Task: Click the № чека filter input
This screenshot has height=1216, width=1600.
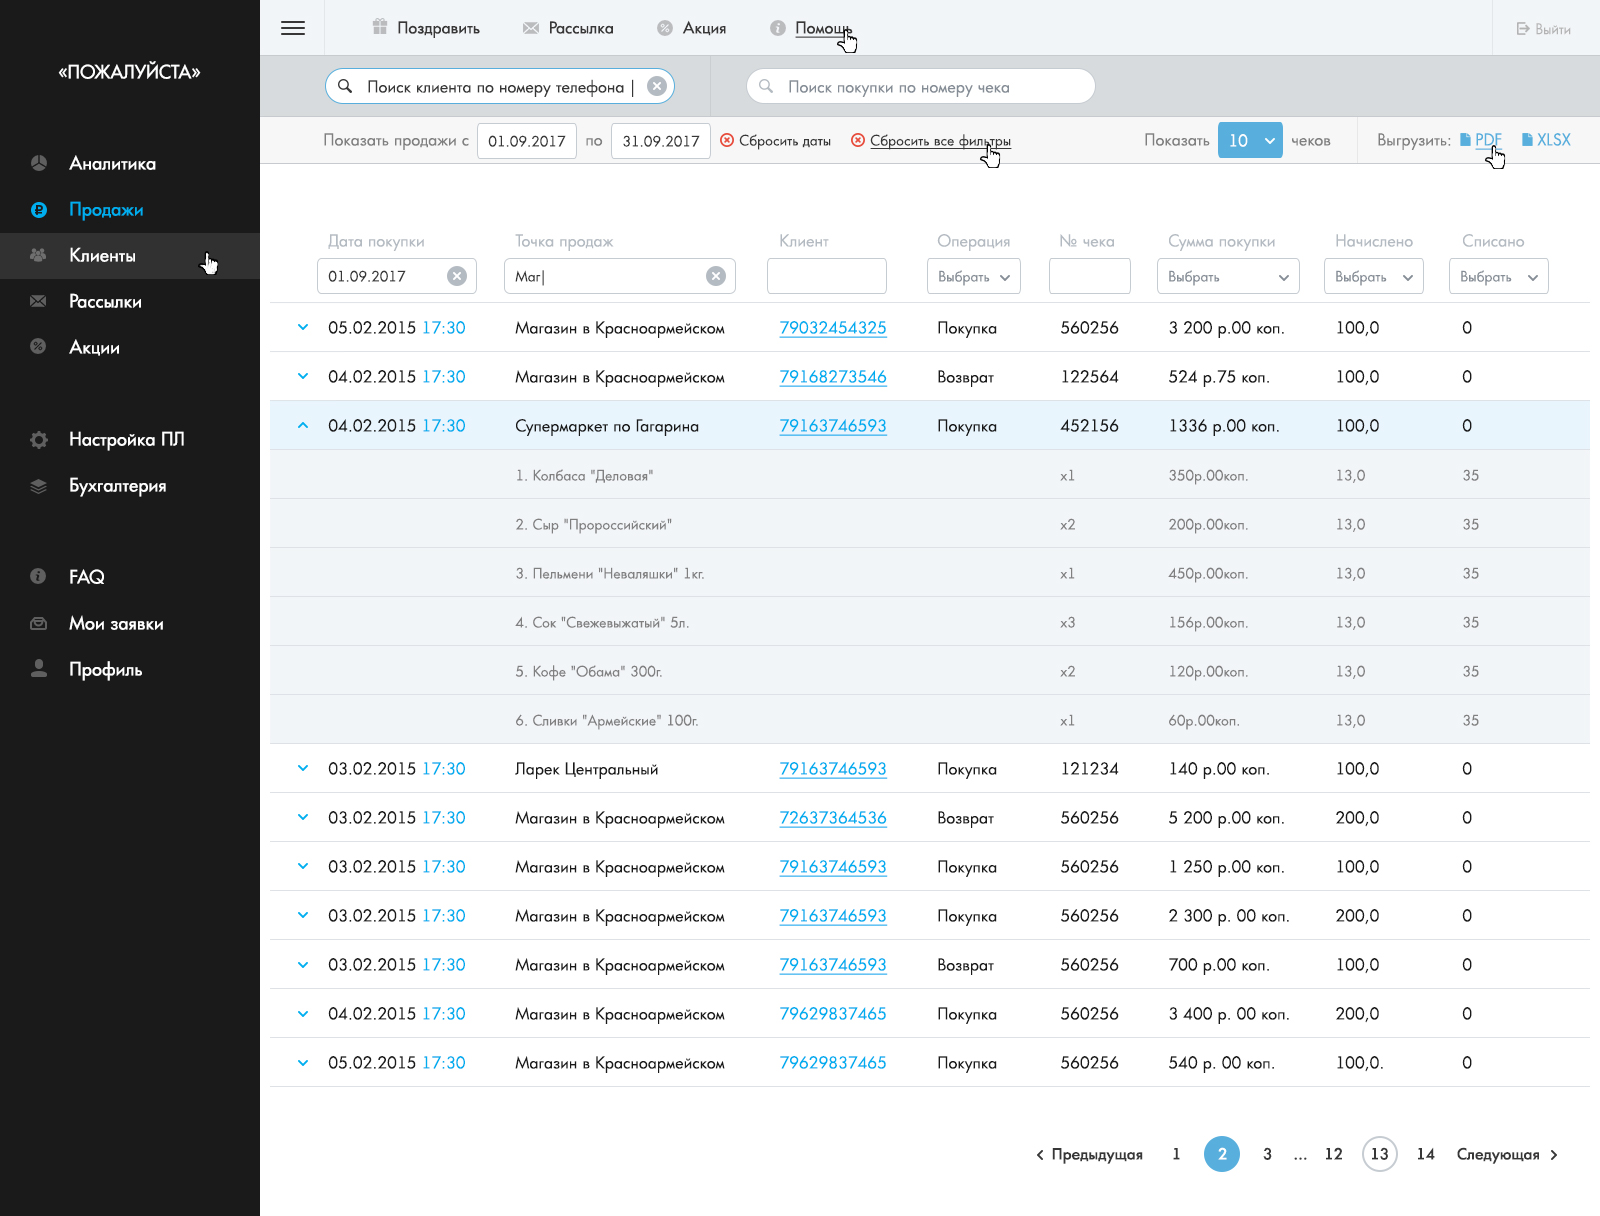Action: tap(1090, 276)
